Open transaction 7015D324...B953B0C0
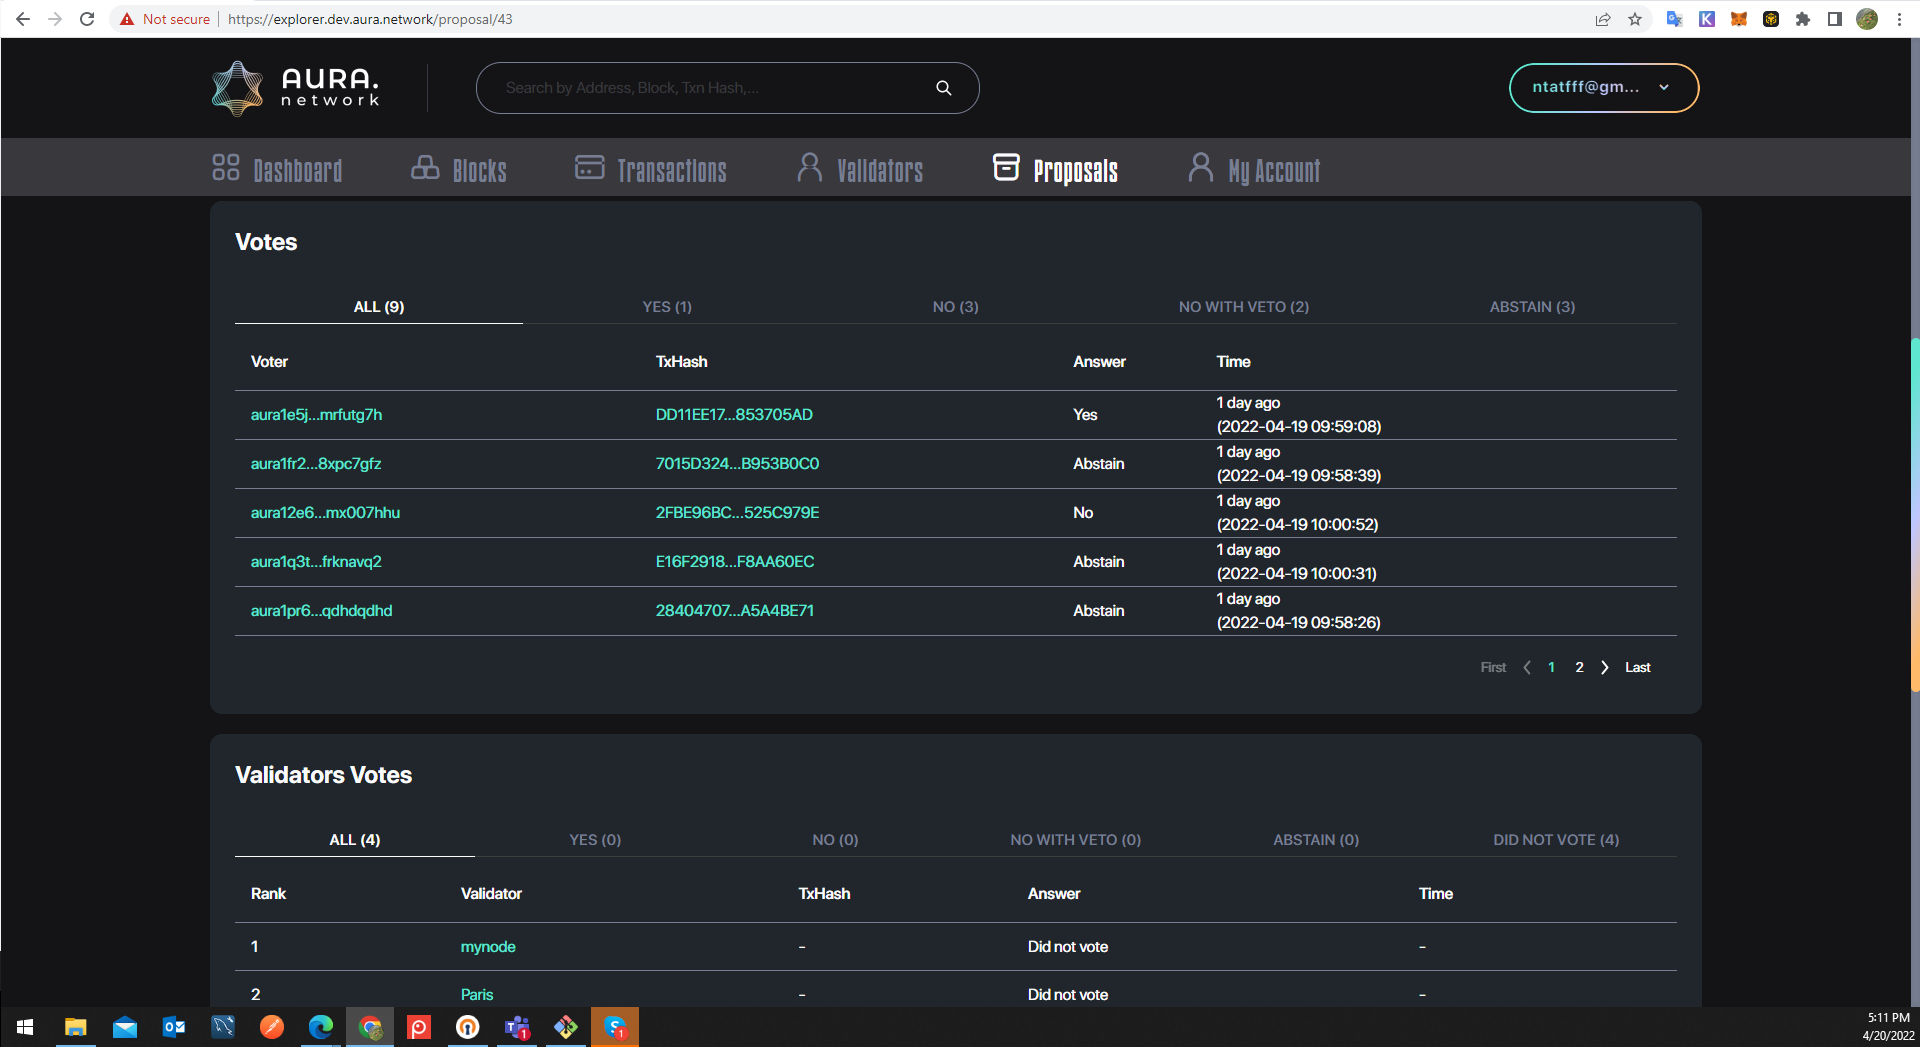The width and height of the screenshot is (1920, 1047). tap(737, 464)
